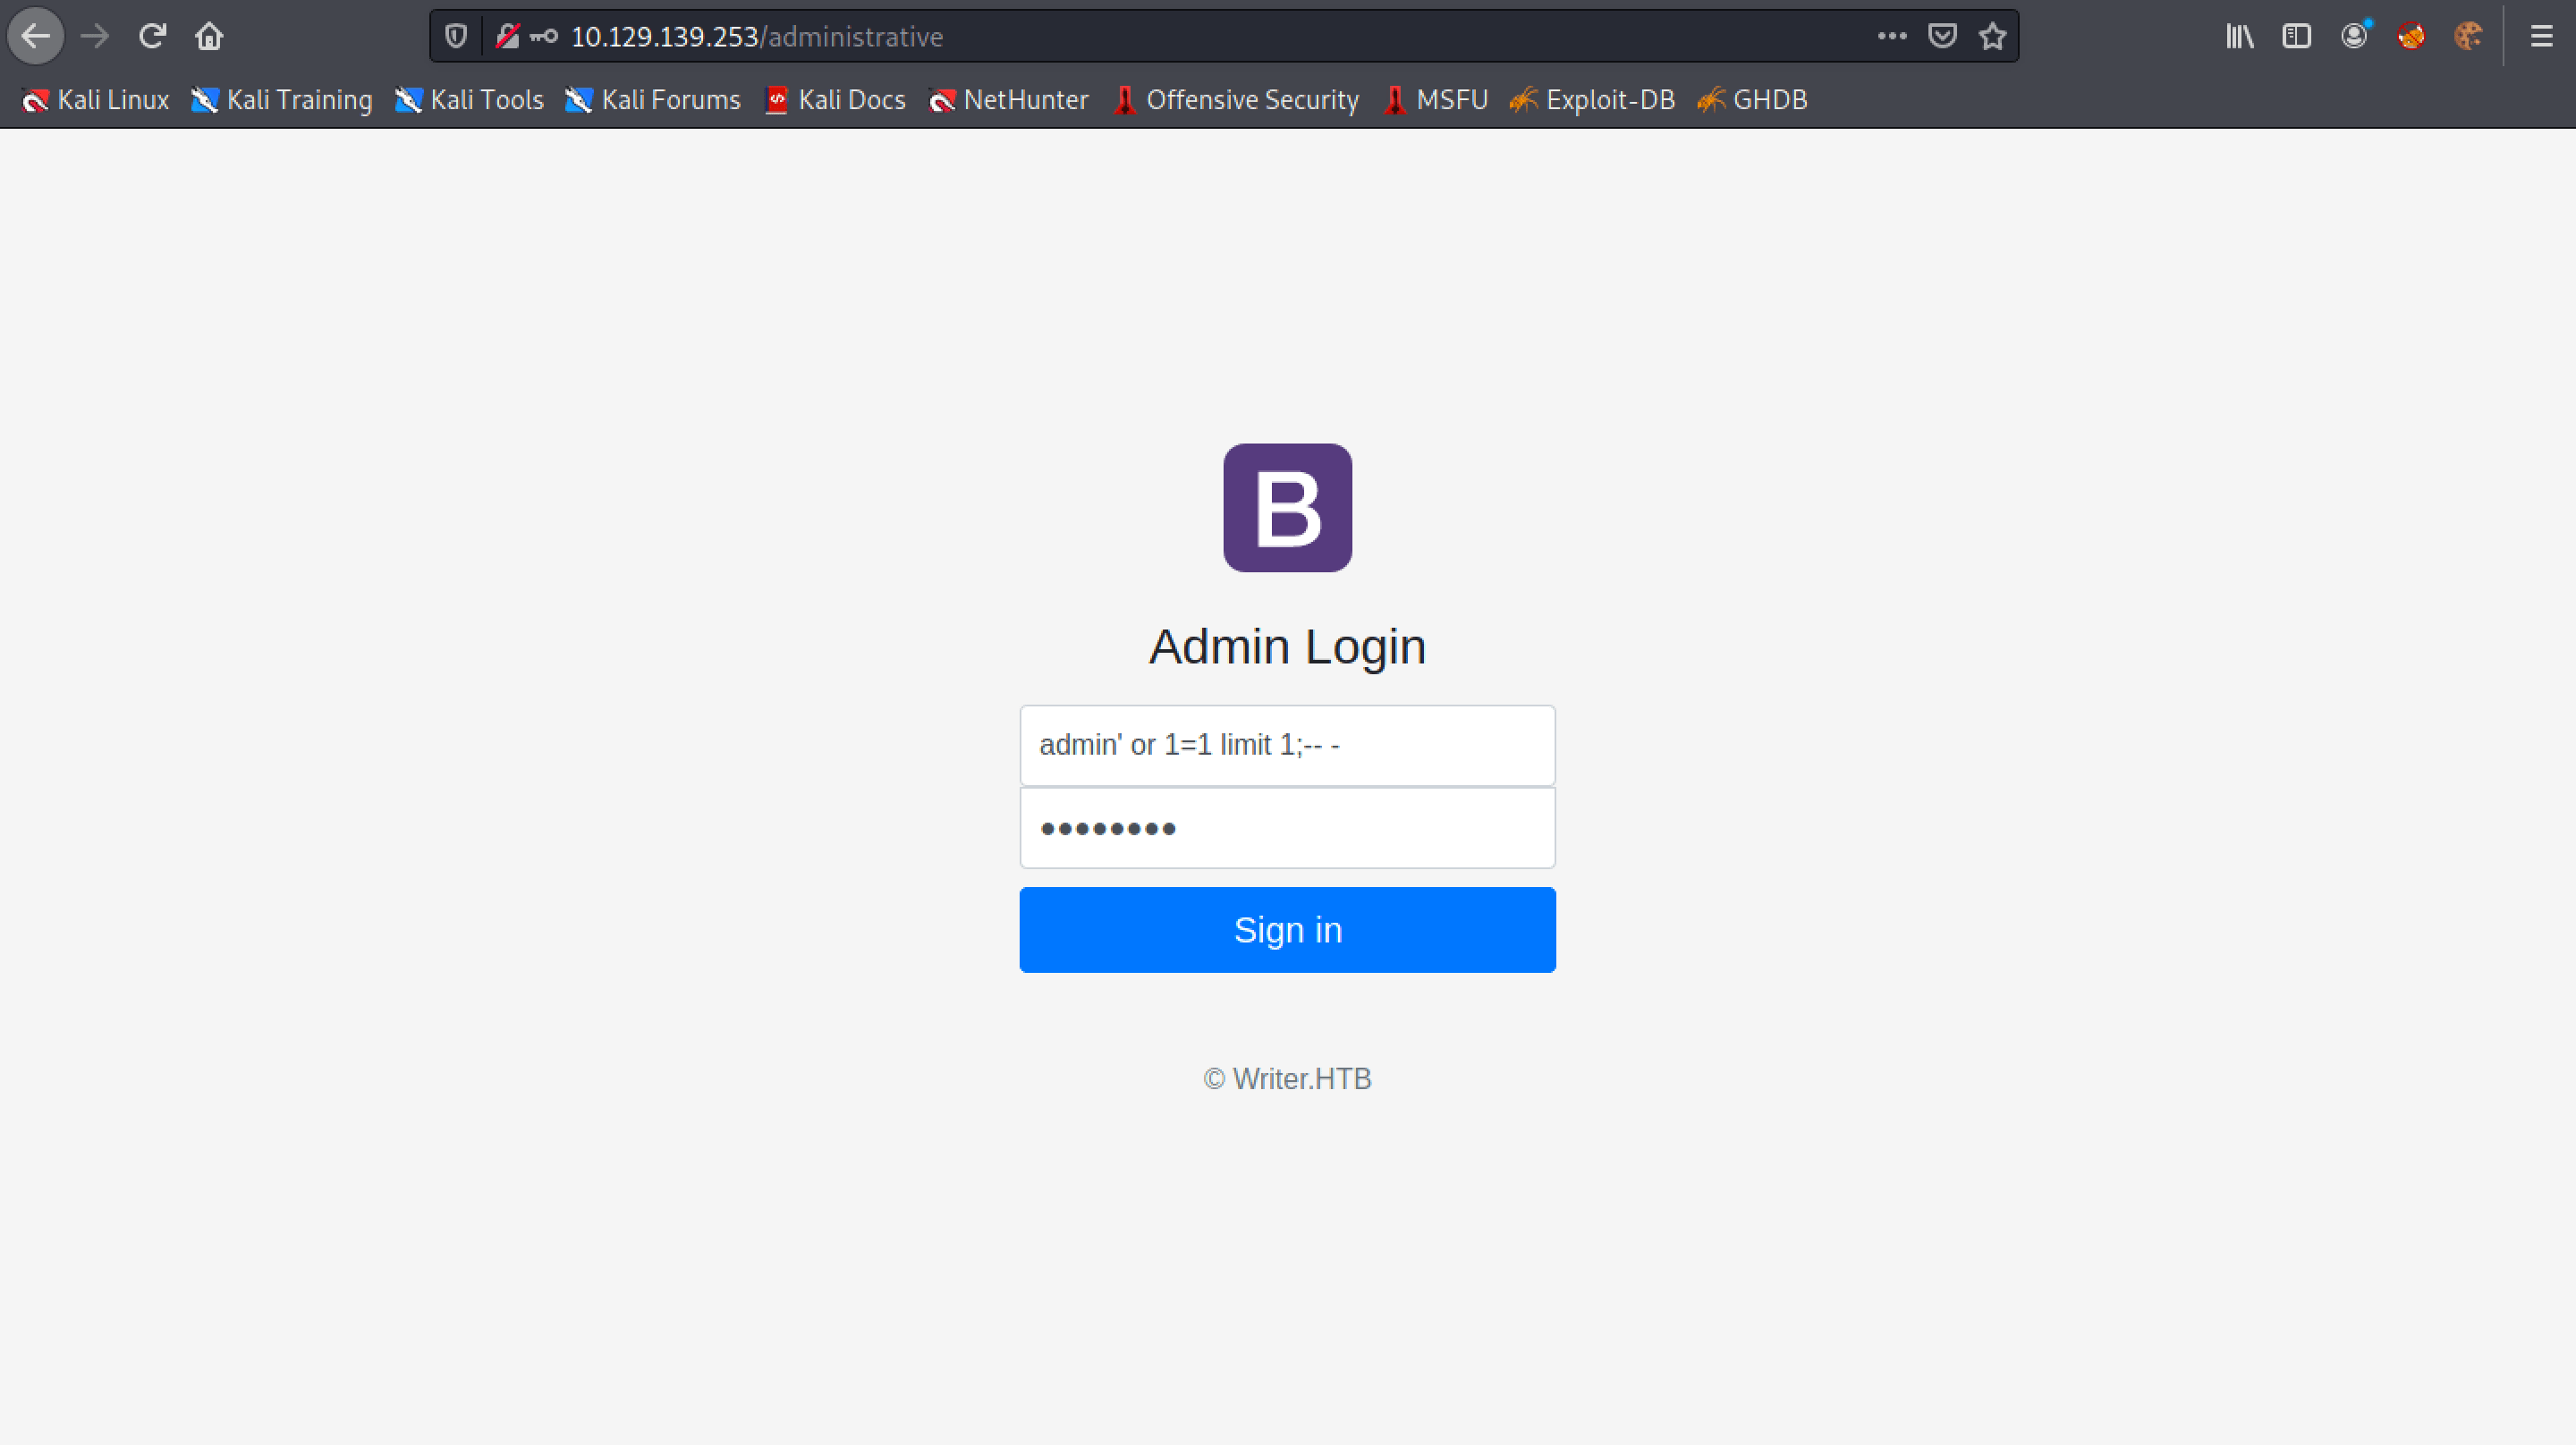Open tracking protection shield icon
Viewport: 2576px width, 1445px height.
456,37
